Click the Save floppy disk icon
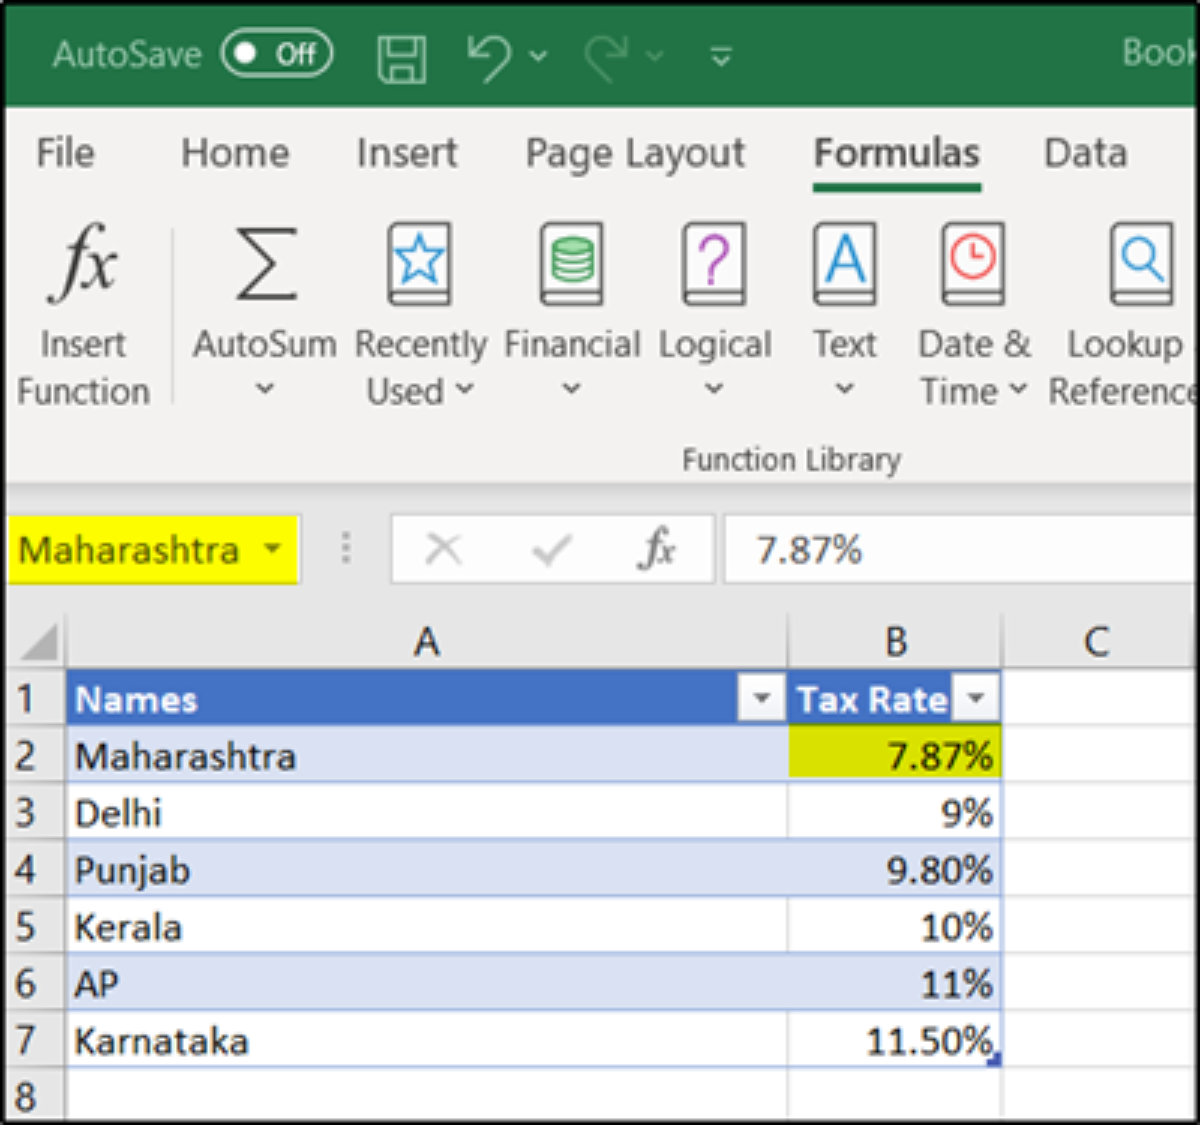The width and height of the screenshot is (1200, 1125). pyautogui.click(x=402, y=57)
